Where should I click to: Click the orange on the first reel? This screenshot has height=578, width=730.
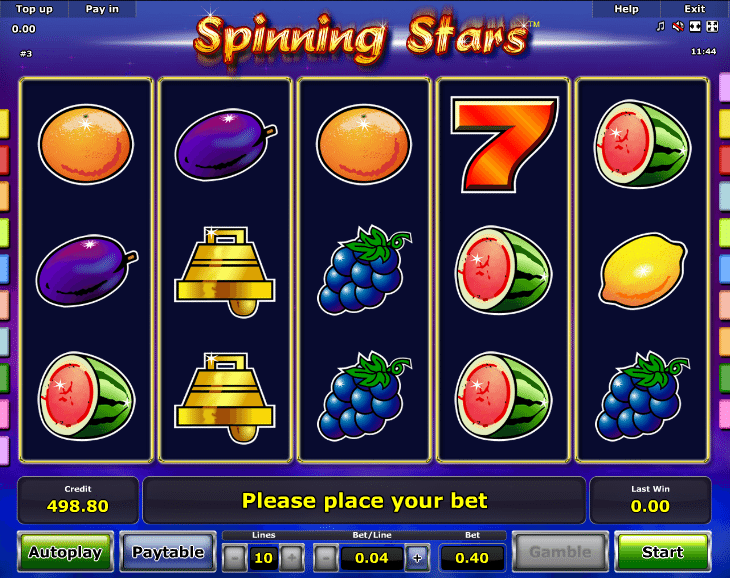[86, 144]
